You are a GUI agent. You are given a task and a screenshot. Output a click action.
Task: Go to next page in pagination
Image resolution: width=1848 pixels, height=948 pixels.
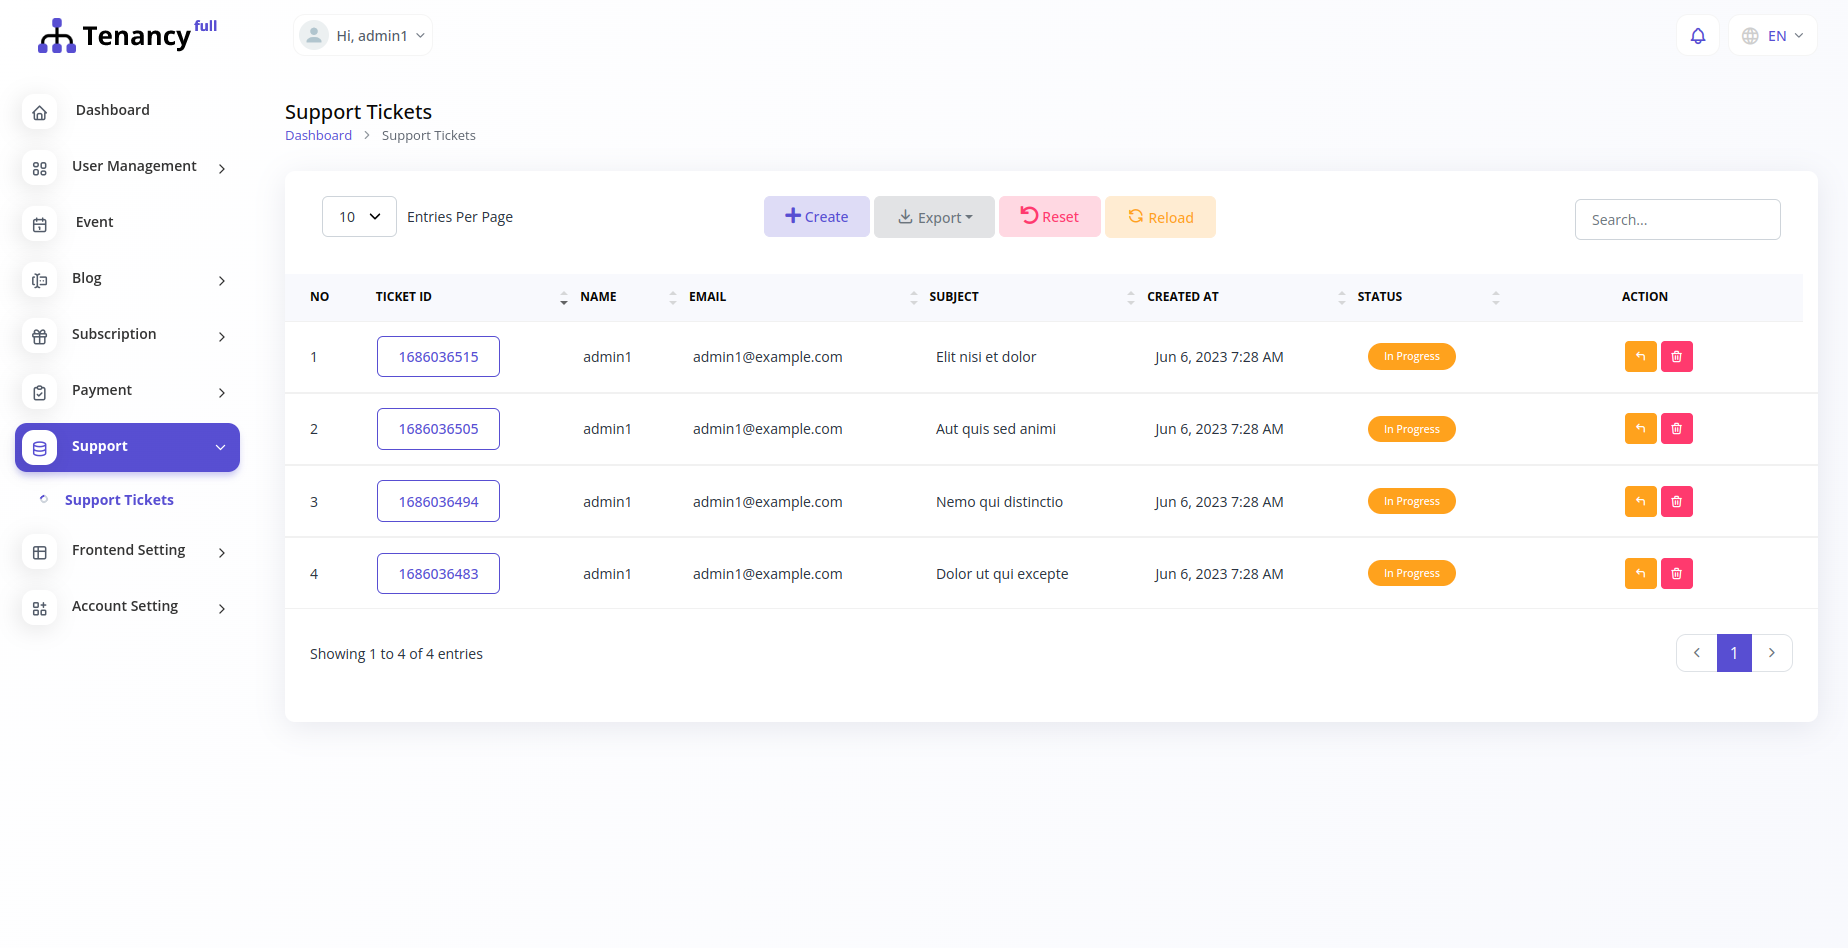tap(1771, 653)
